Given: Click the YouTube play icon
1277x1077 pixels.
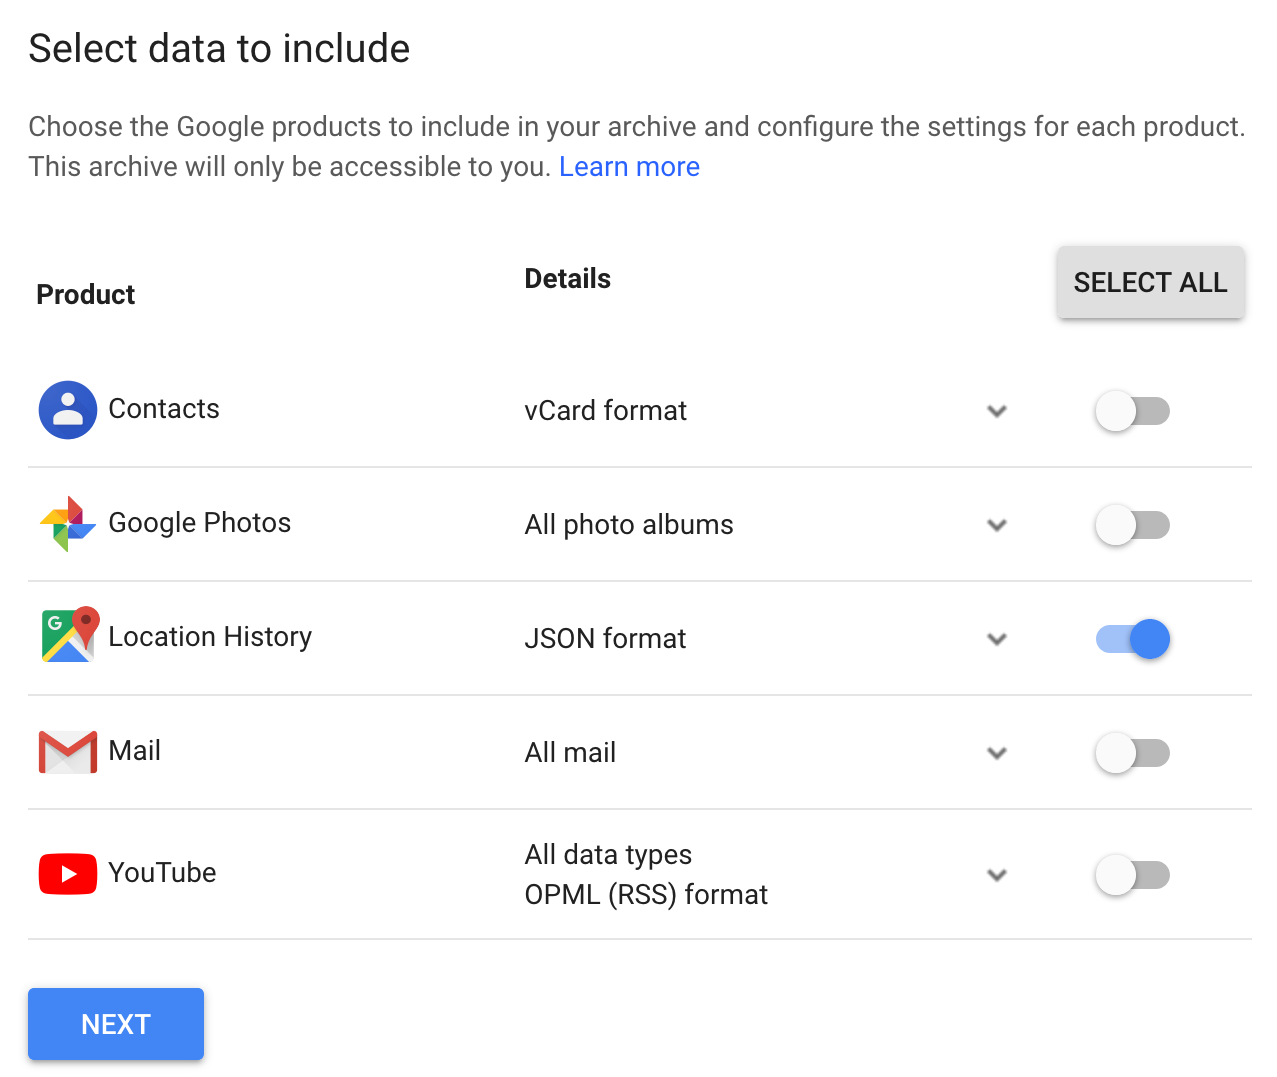Looking at the screenshot, I should (x=68, y=874).
